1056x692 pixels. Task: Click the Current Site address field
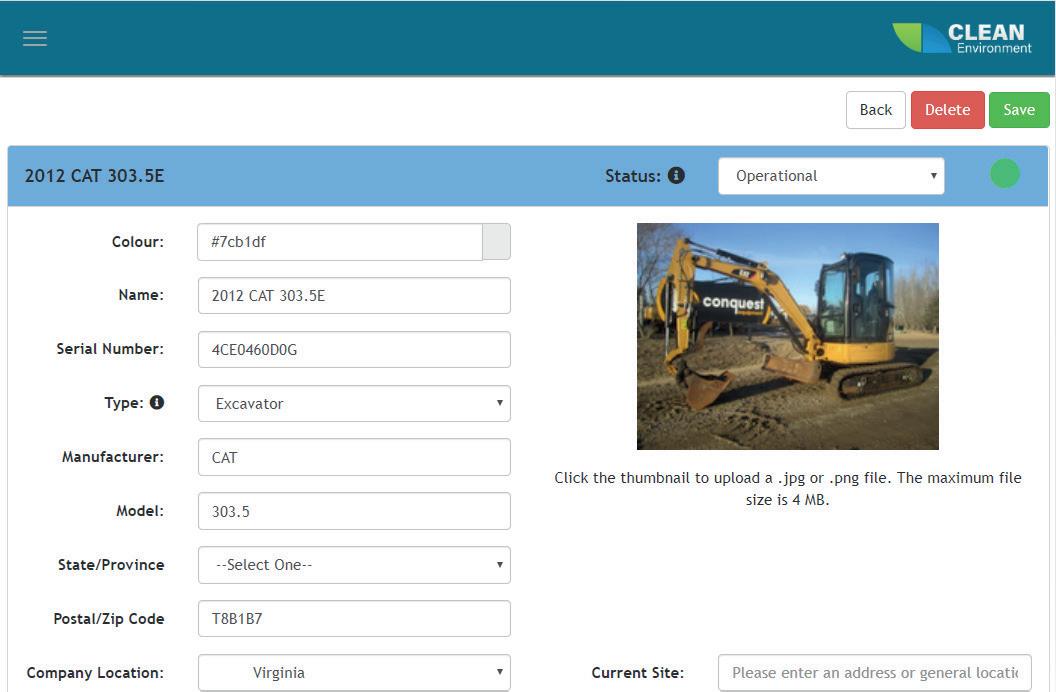tap(875, 672)
